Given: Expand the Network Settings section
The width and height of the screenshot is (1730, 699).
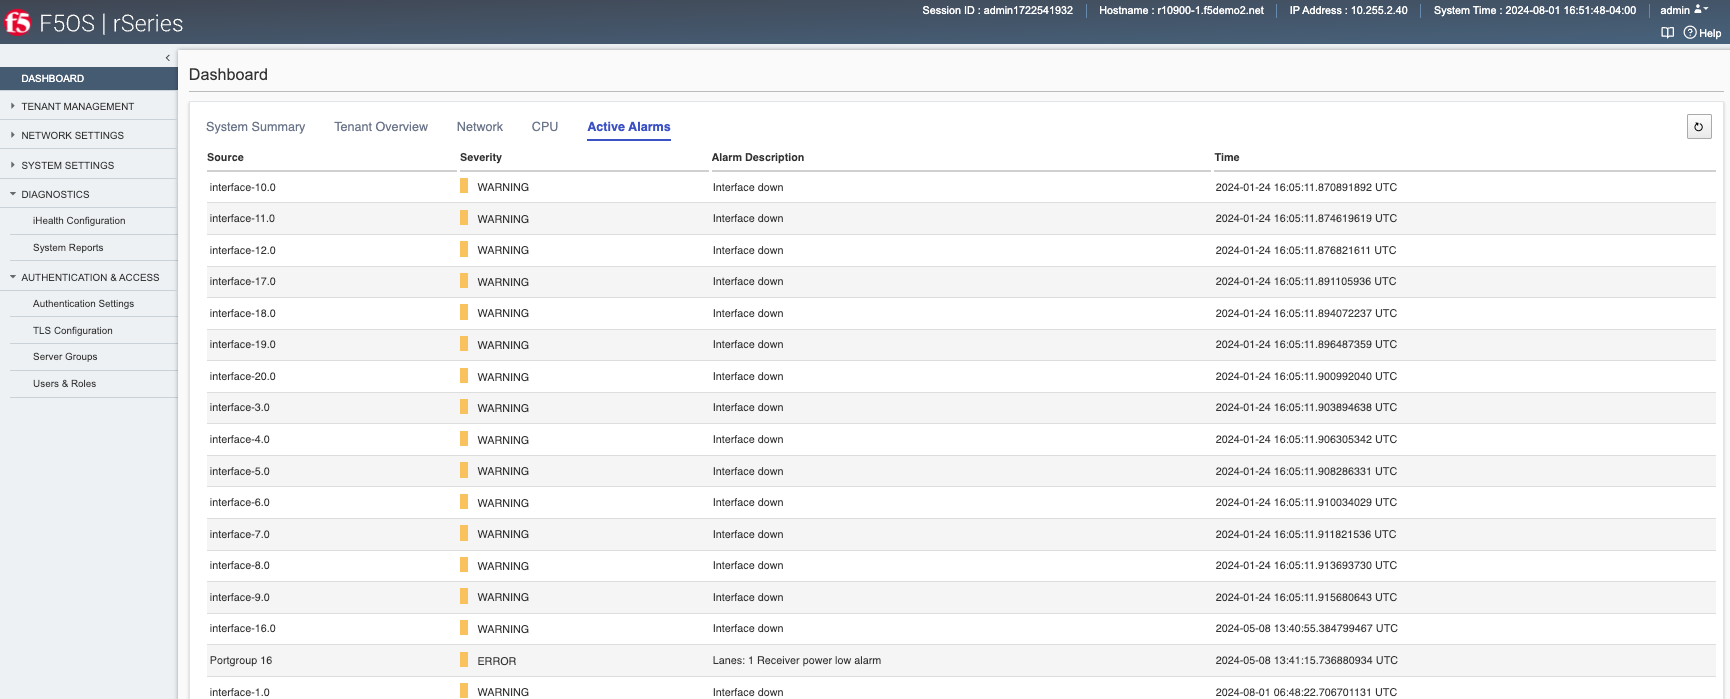Looking at the screenshot, I should (72, 135).
